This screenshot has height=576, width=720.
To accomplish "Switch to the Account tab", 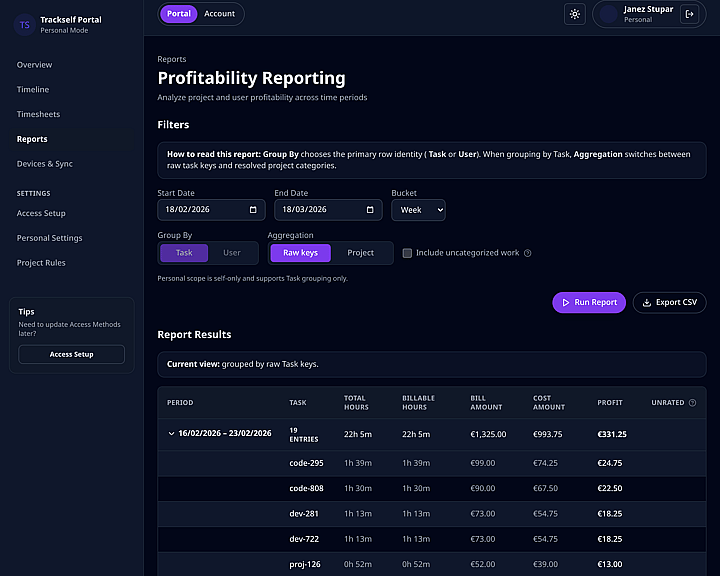I will [219, 14].
